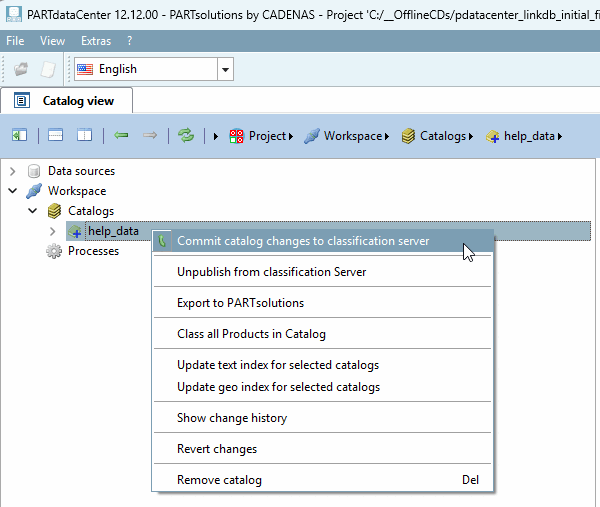Viewport: 600px width, 507px height.
Task: Collapse the Workspace tree node
Action: pos(13,191)
